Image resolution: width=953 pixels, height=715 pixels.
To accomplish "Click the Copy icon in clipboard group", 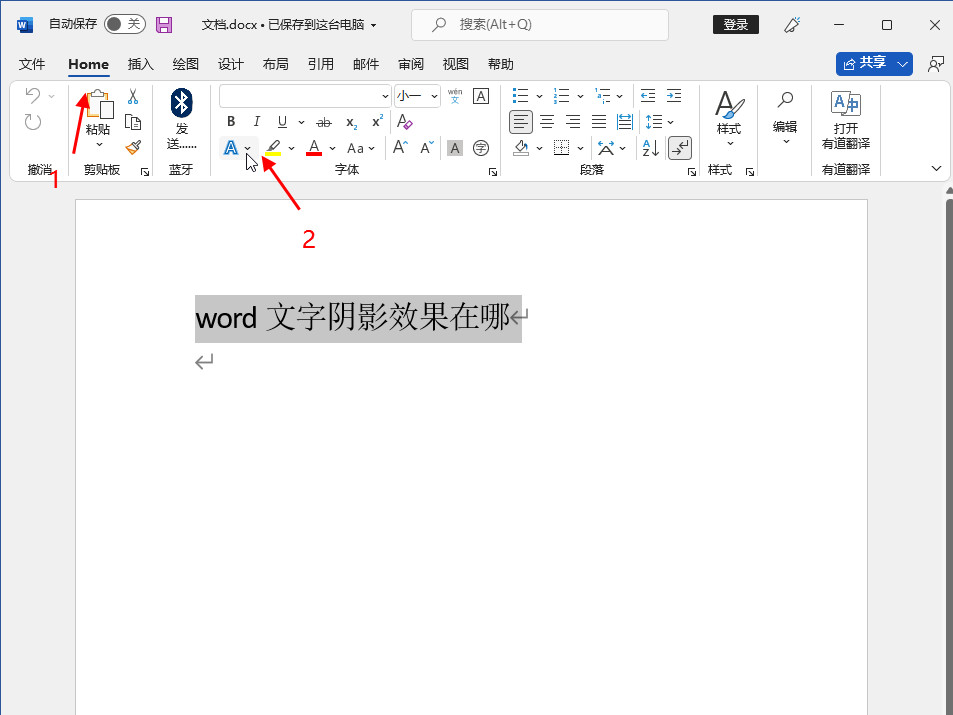I will [133, 122].
